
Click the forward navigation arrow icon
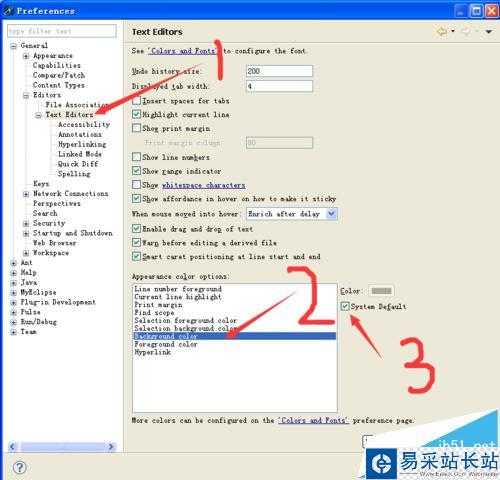click(x=466, y=32)
